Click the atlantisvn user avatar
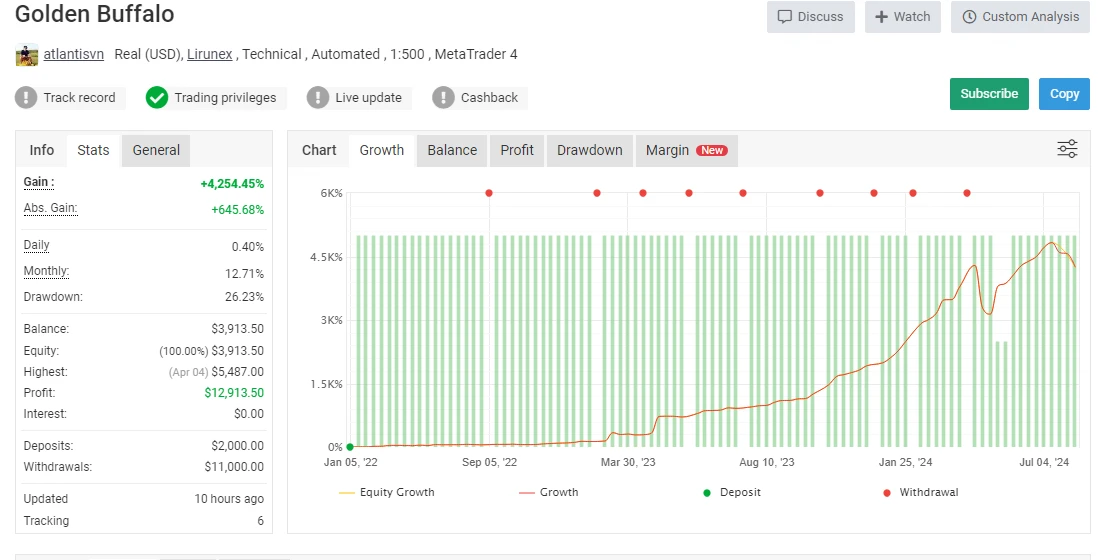This screenshot has width=1099, height=560. coord(27,55)
